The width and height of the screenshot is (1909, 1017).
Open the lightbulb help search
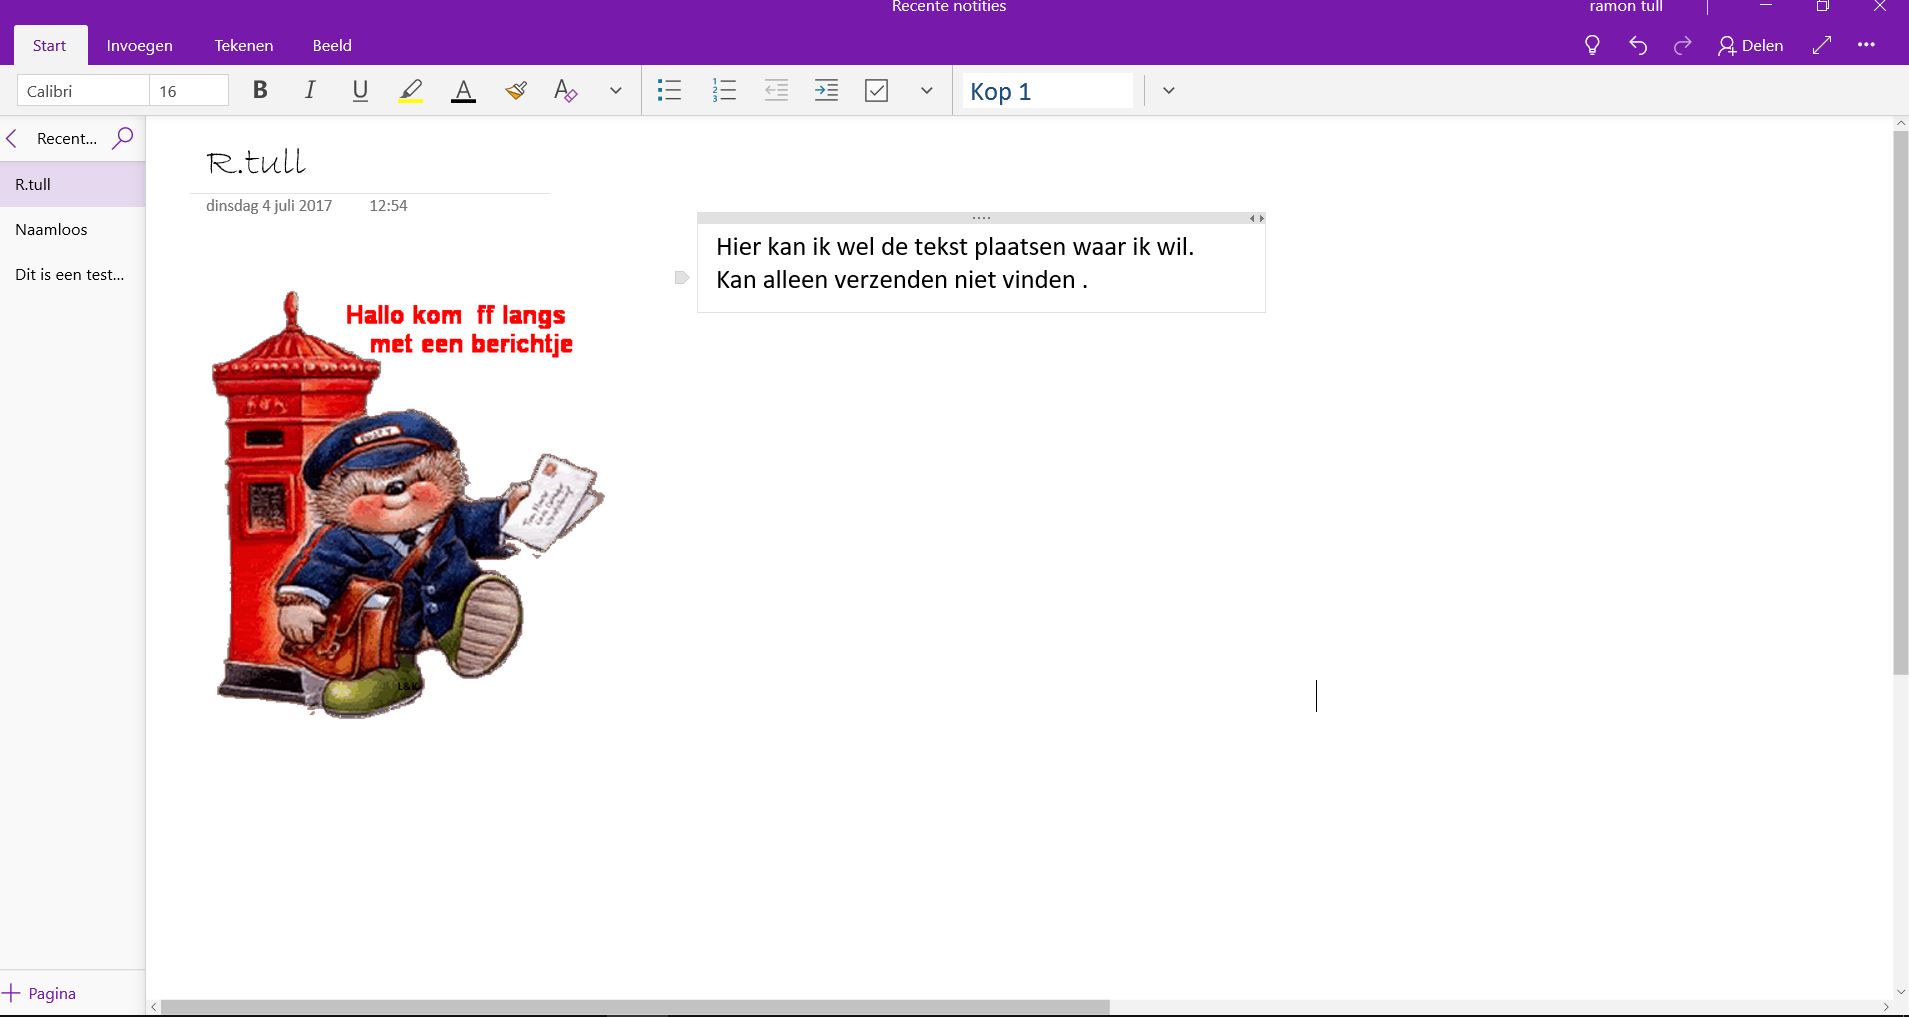pyautogui.click(x=1592, y=46)
